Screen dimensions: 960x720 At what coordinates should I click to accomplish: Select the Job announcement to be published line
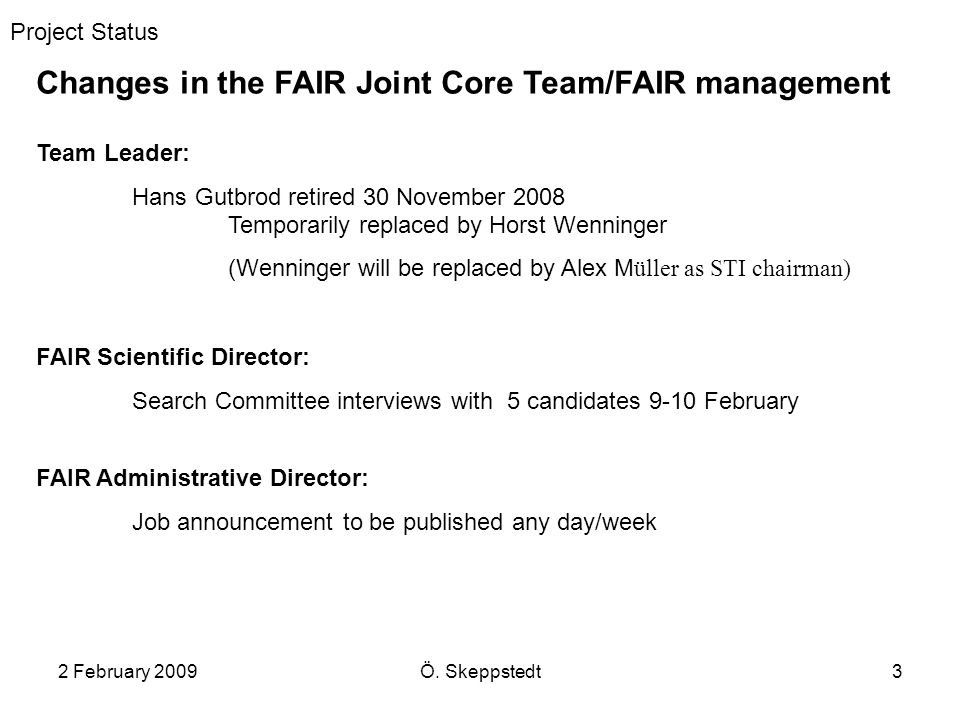coord(394,522)
